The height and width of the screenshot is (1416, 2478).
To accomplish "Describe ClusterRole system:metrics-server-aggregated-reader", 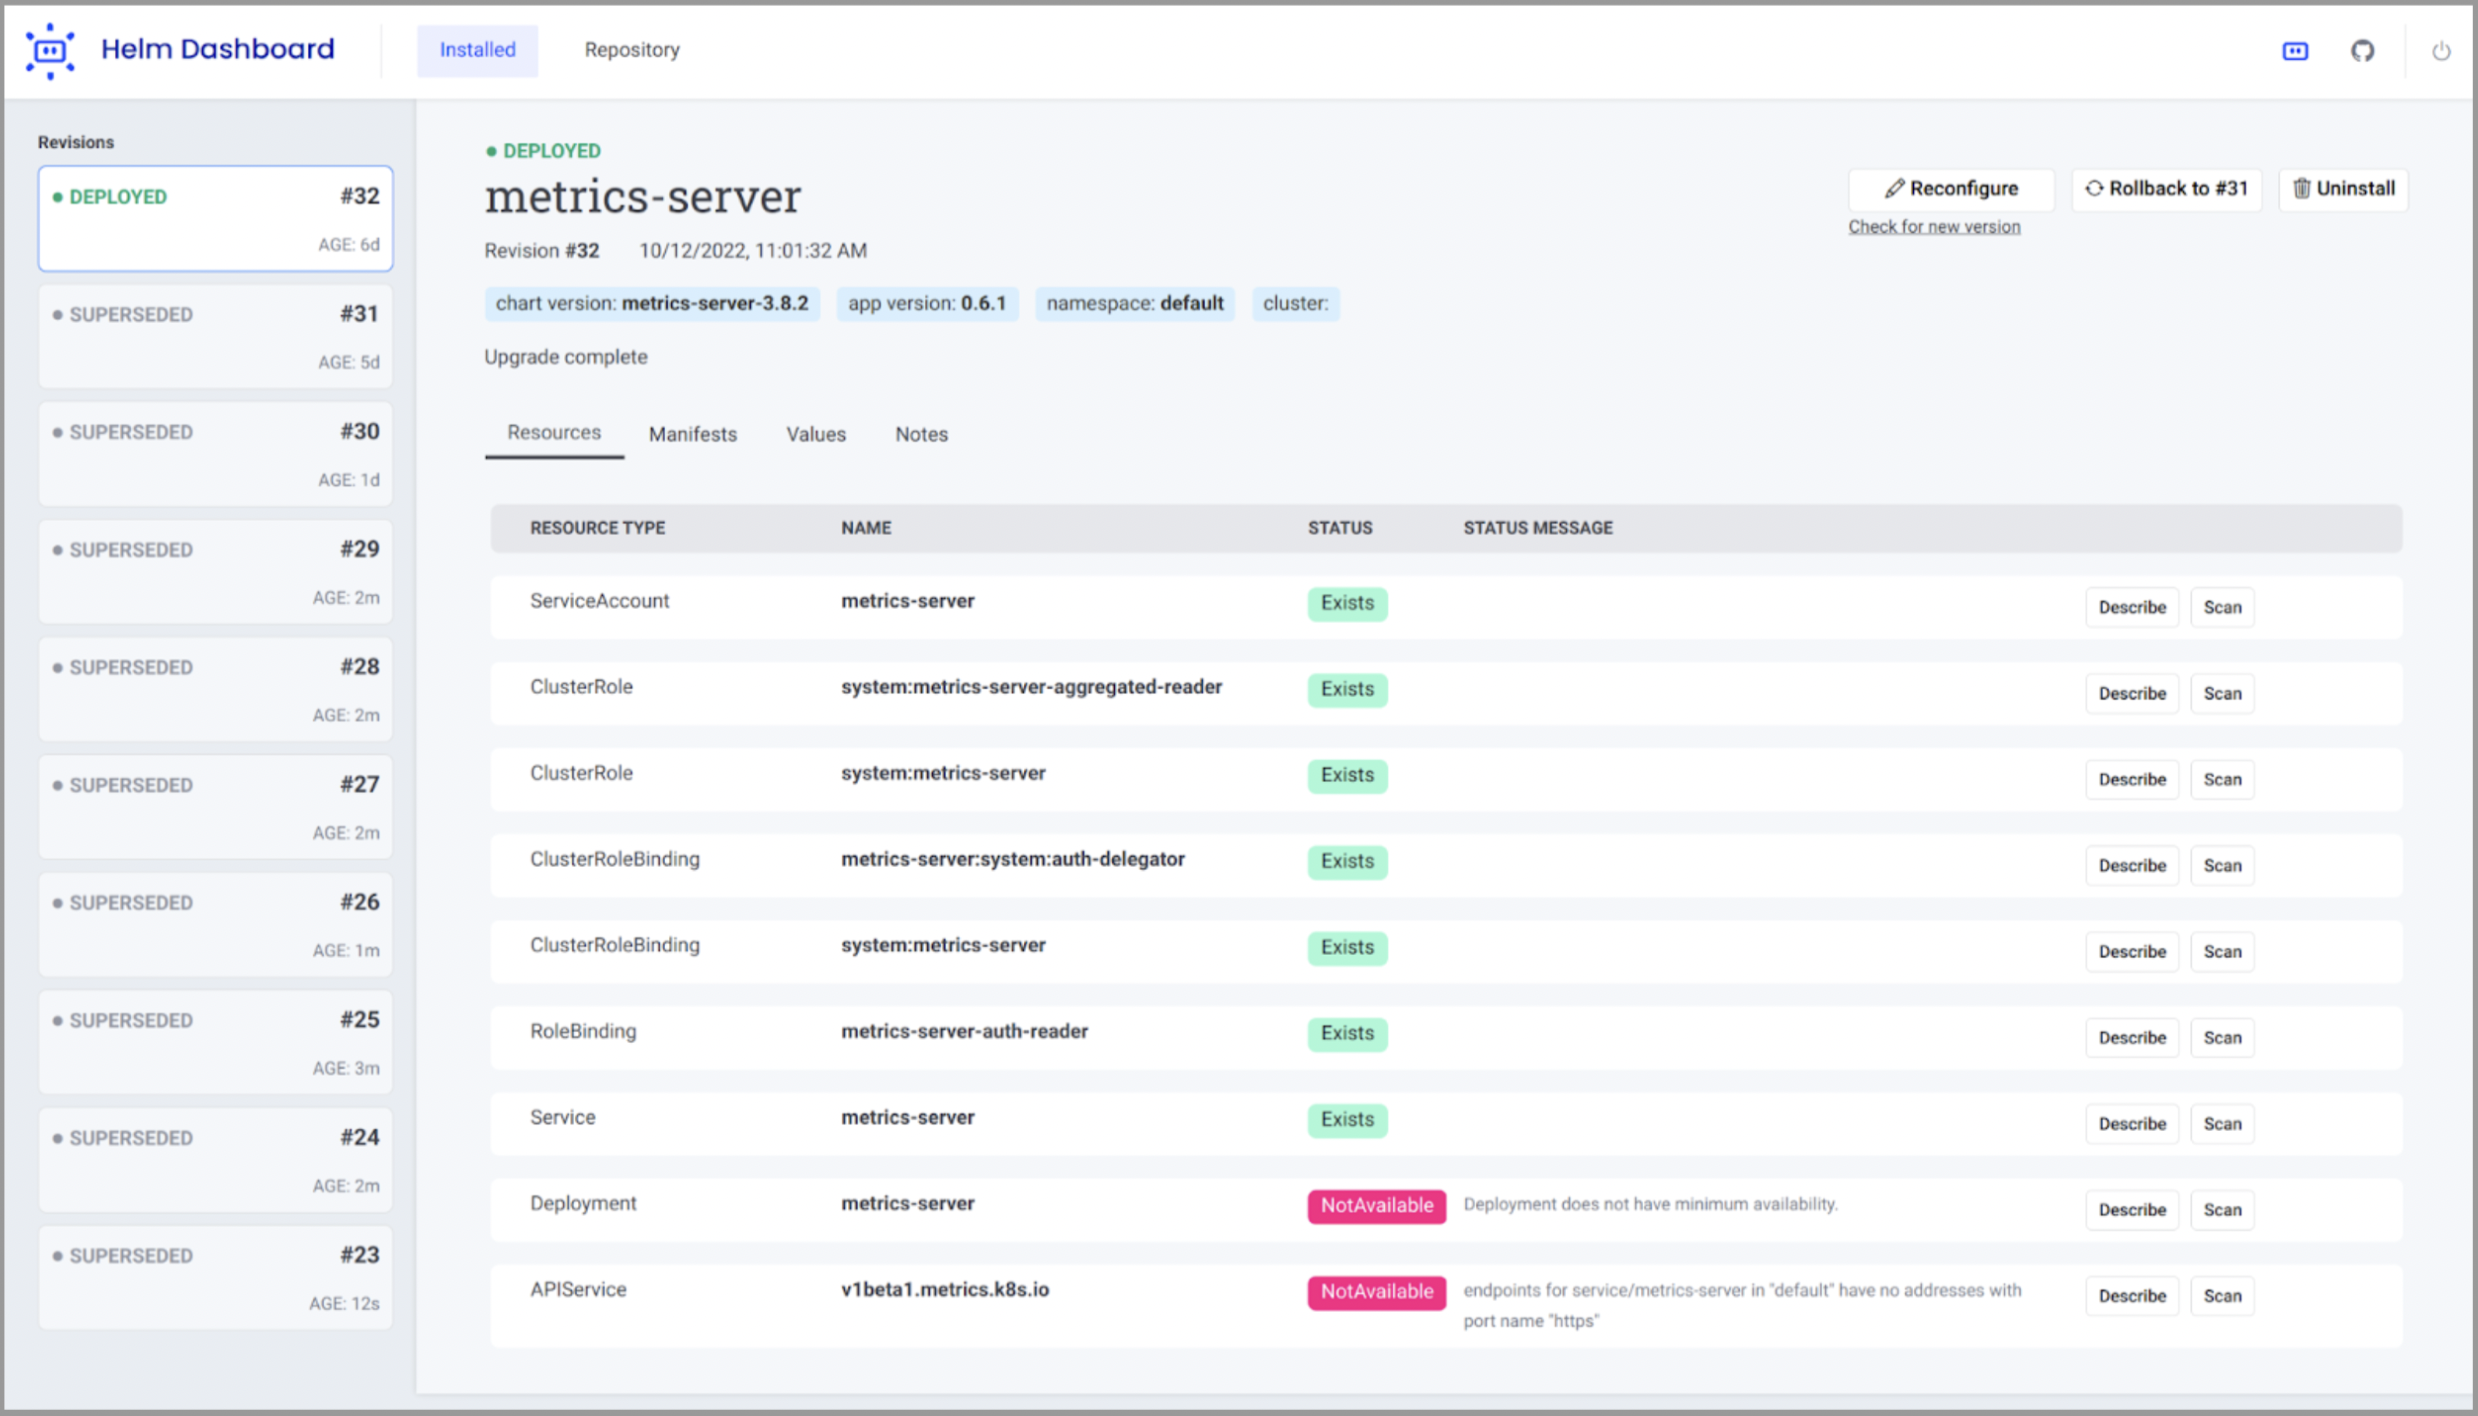I will click(x=2132, y=693).
